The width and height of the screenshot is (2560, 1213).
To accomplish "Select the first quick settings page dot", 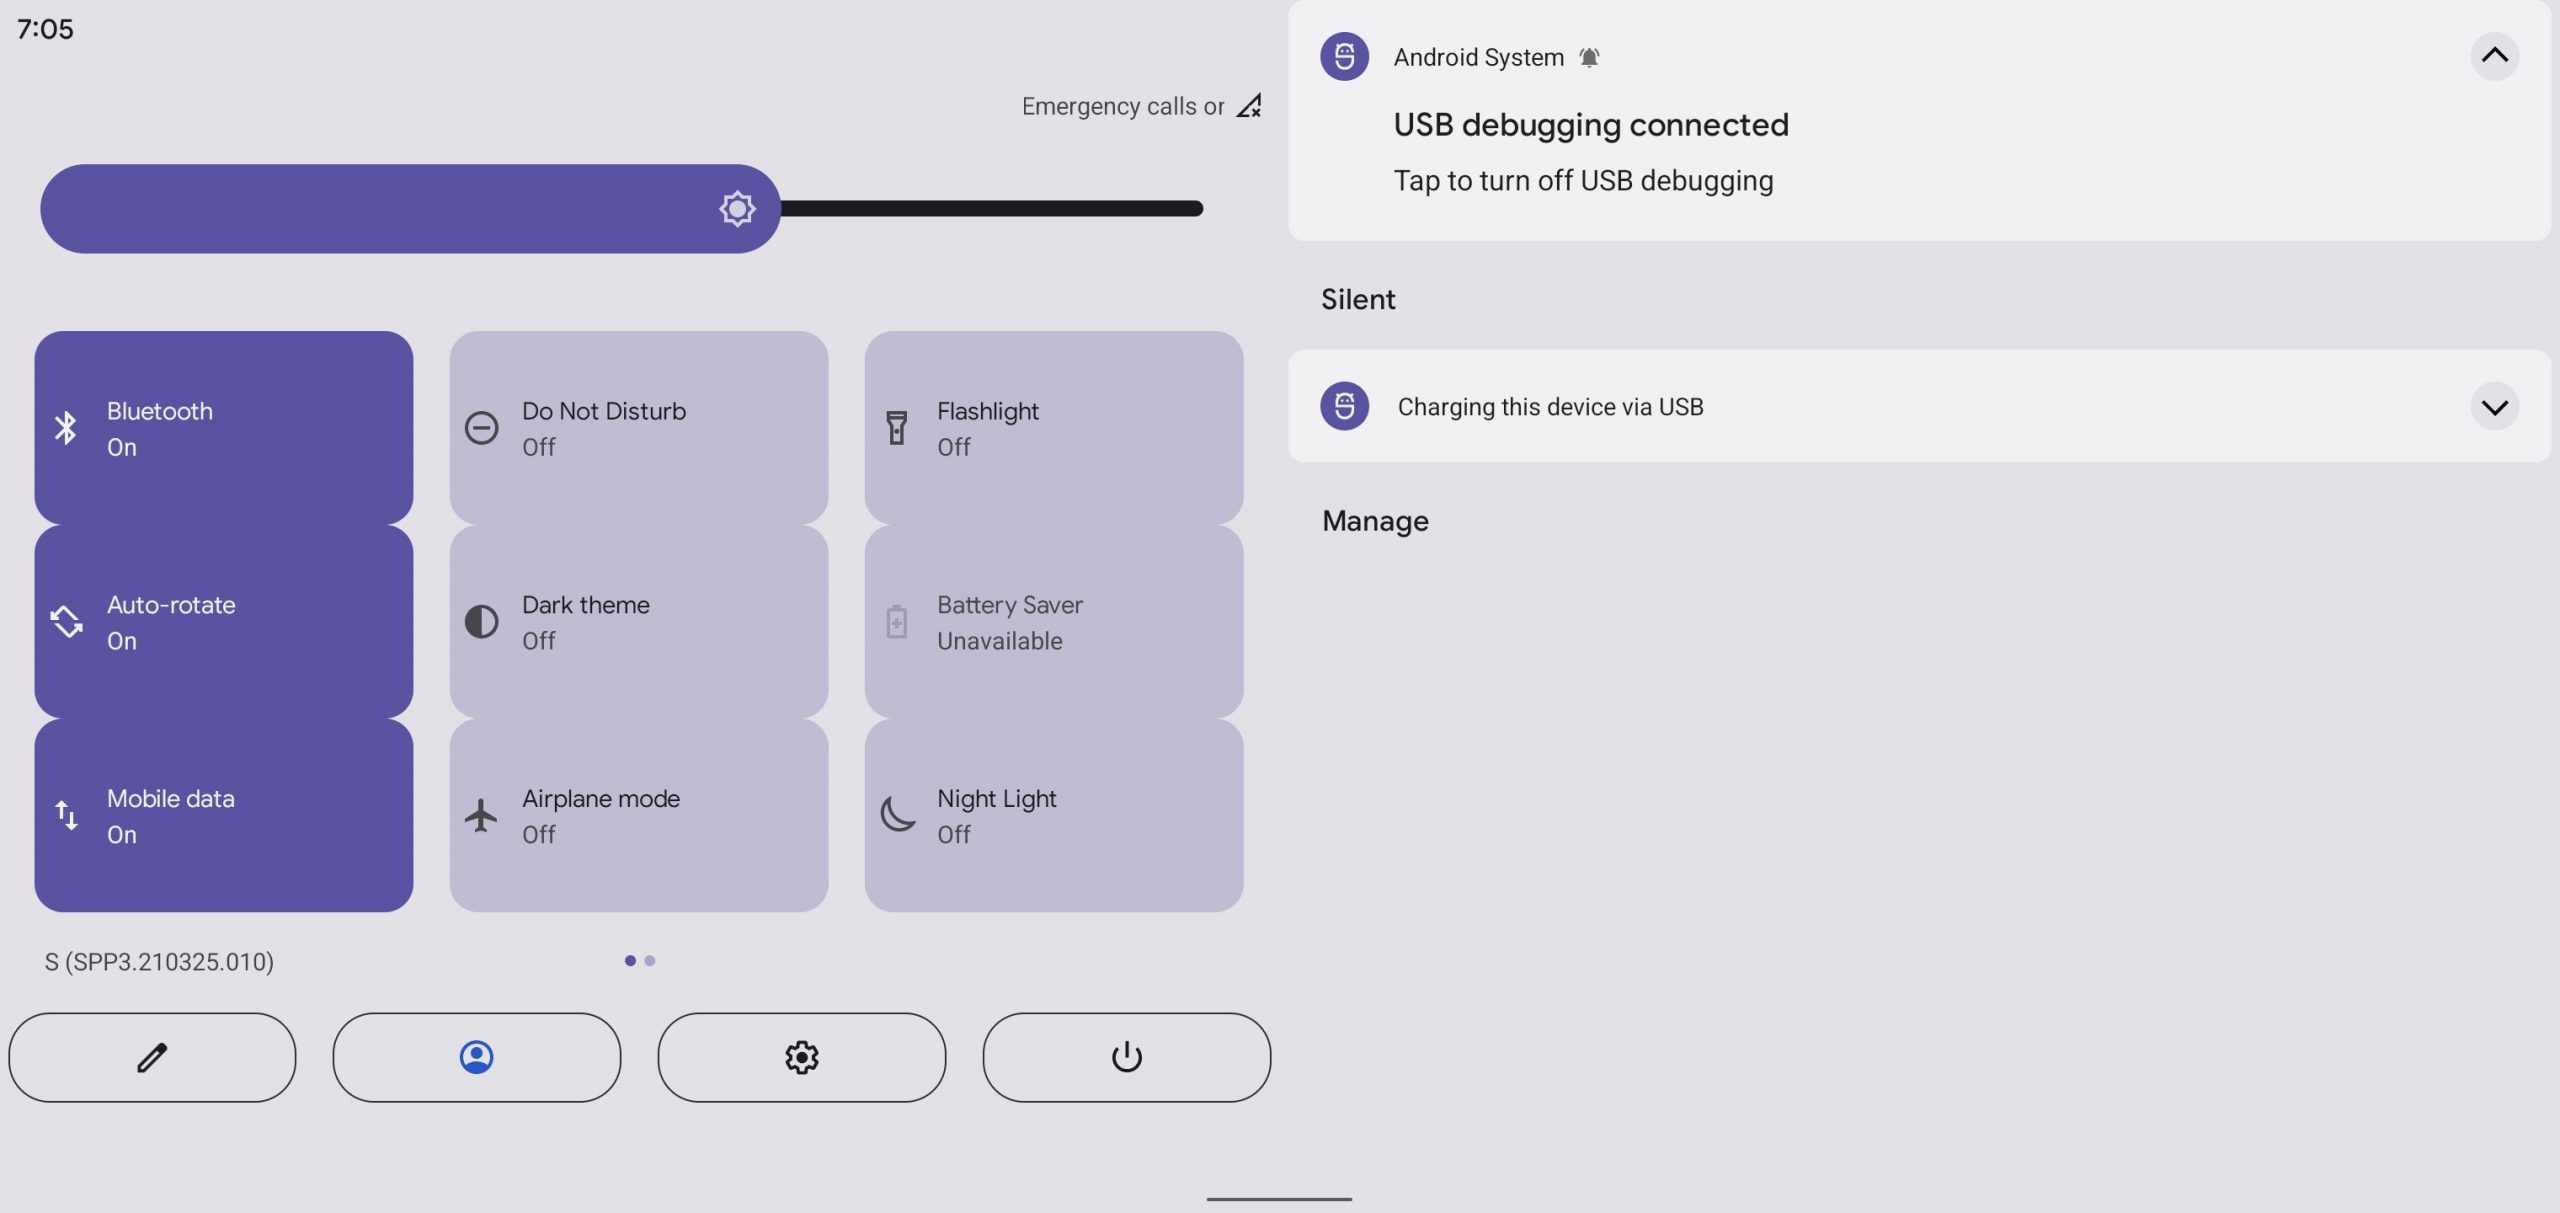I will point(630,960).
